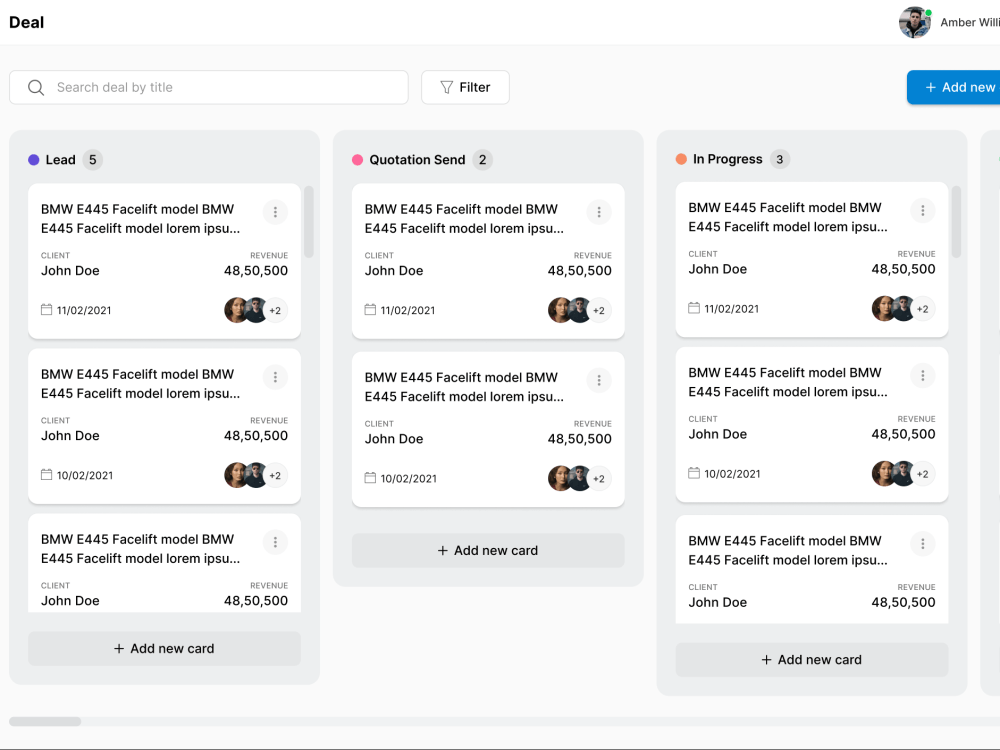
Task: Click the blue Add new button
Action: pos(954,87)
